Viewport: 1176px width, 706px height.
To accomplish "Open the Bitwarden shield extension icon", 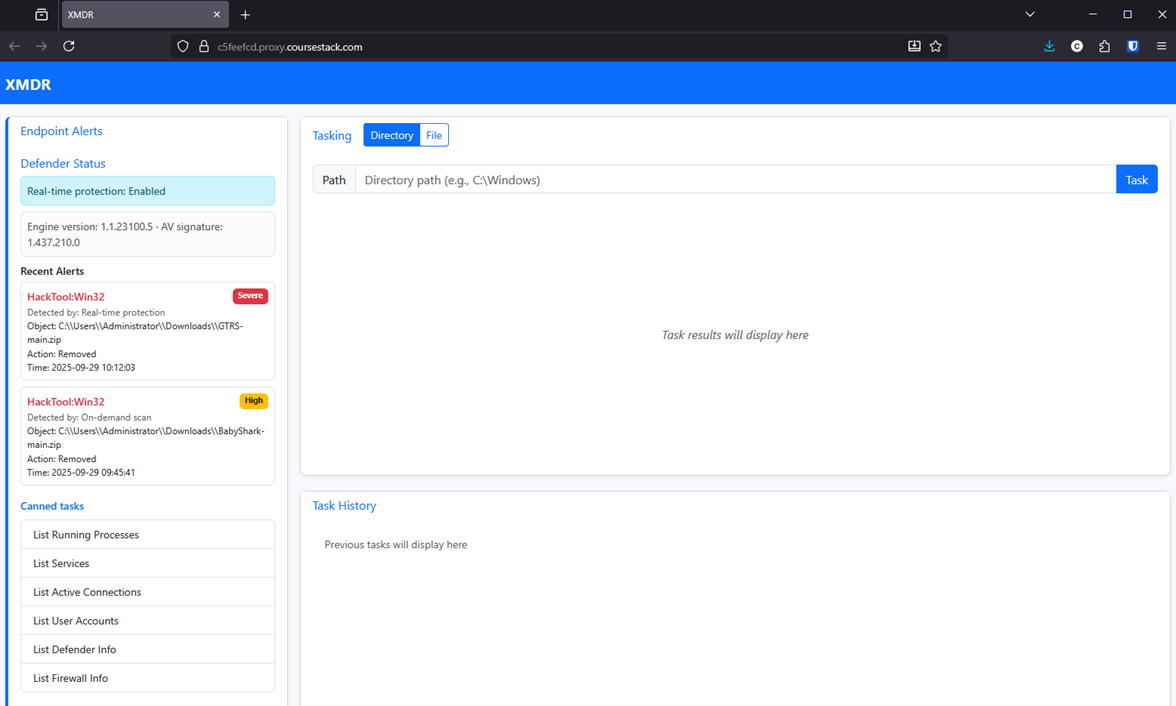I will tap(1133, 46).
